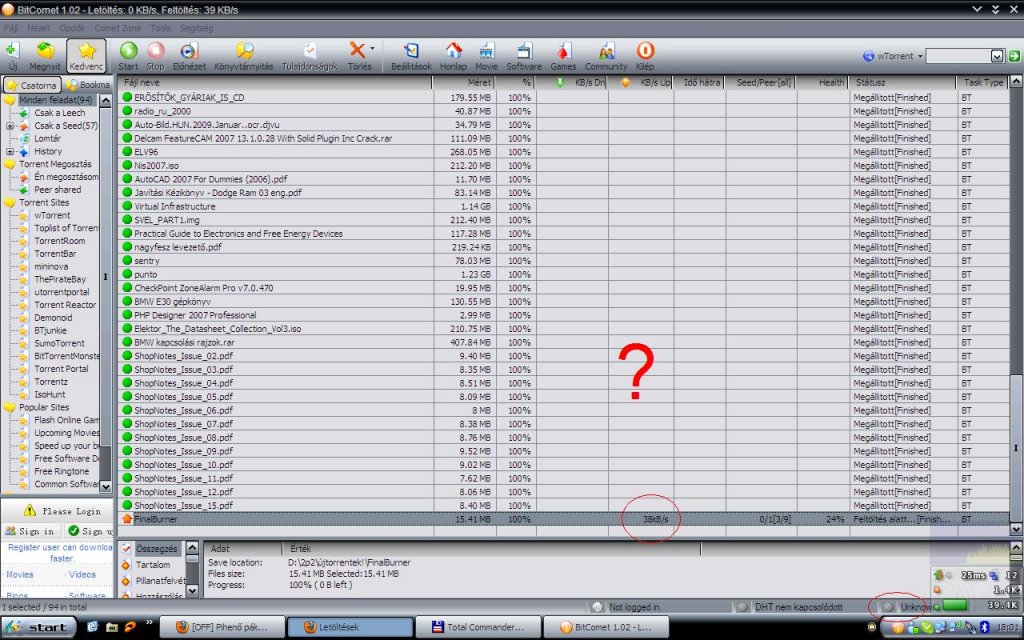
Task: Select the Nis2007.iso torrent row
Action: click(564, 165)
